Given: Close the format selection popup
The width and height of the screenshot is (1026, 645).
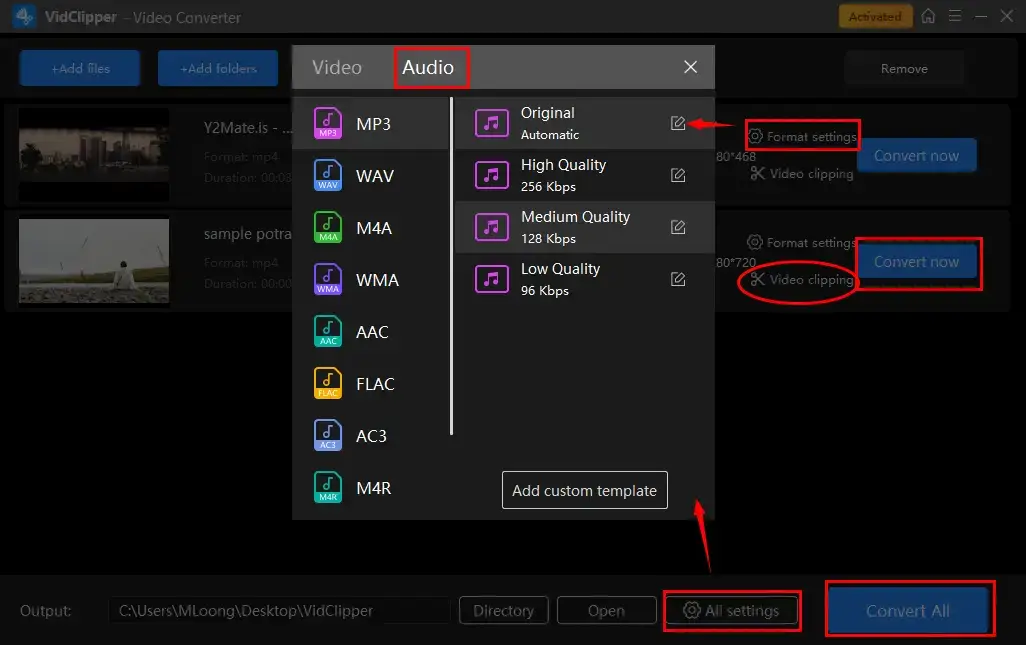Looking at the screenshot, I should pos(690,68).
